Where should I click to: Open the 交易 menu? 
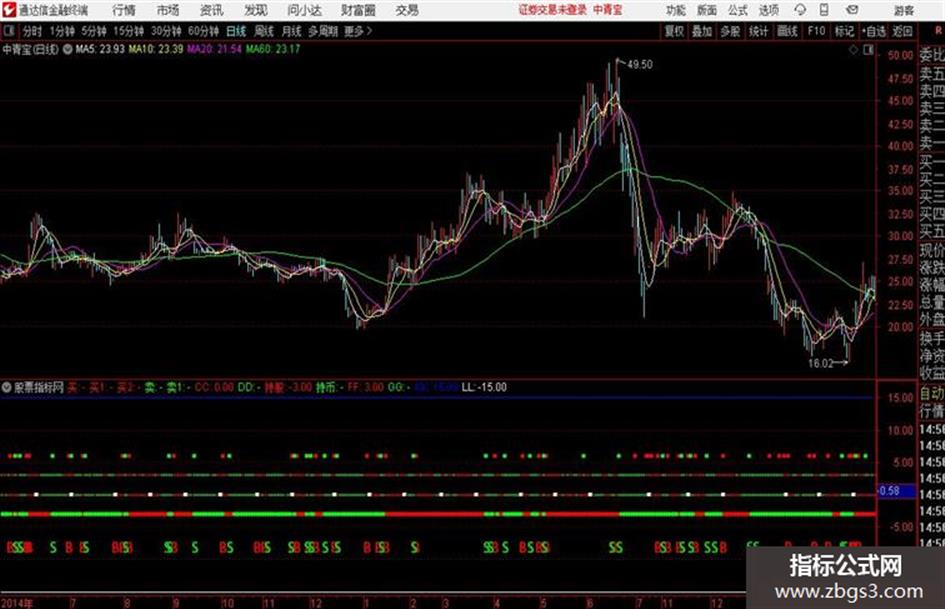point(407,10)
